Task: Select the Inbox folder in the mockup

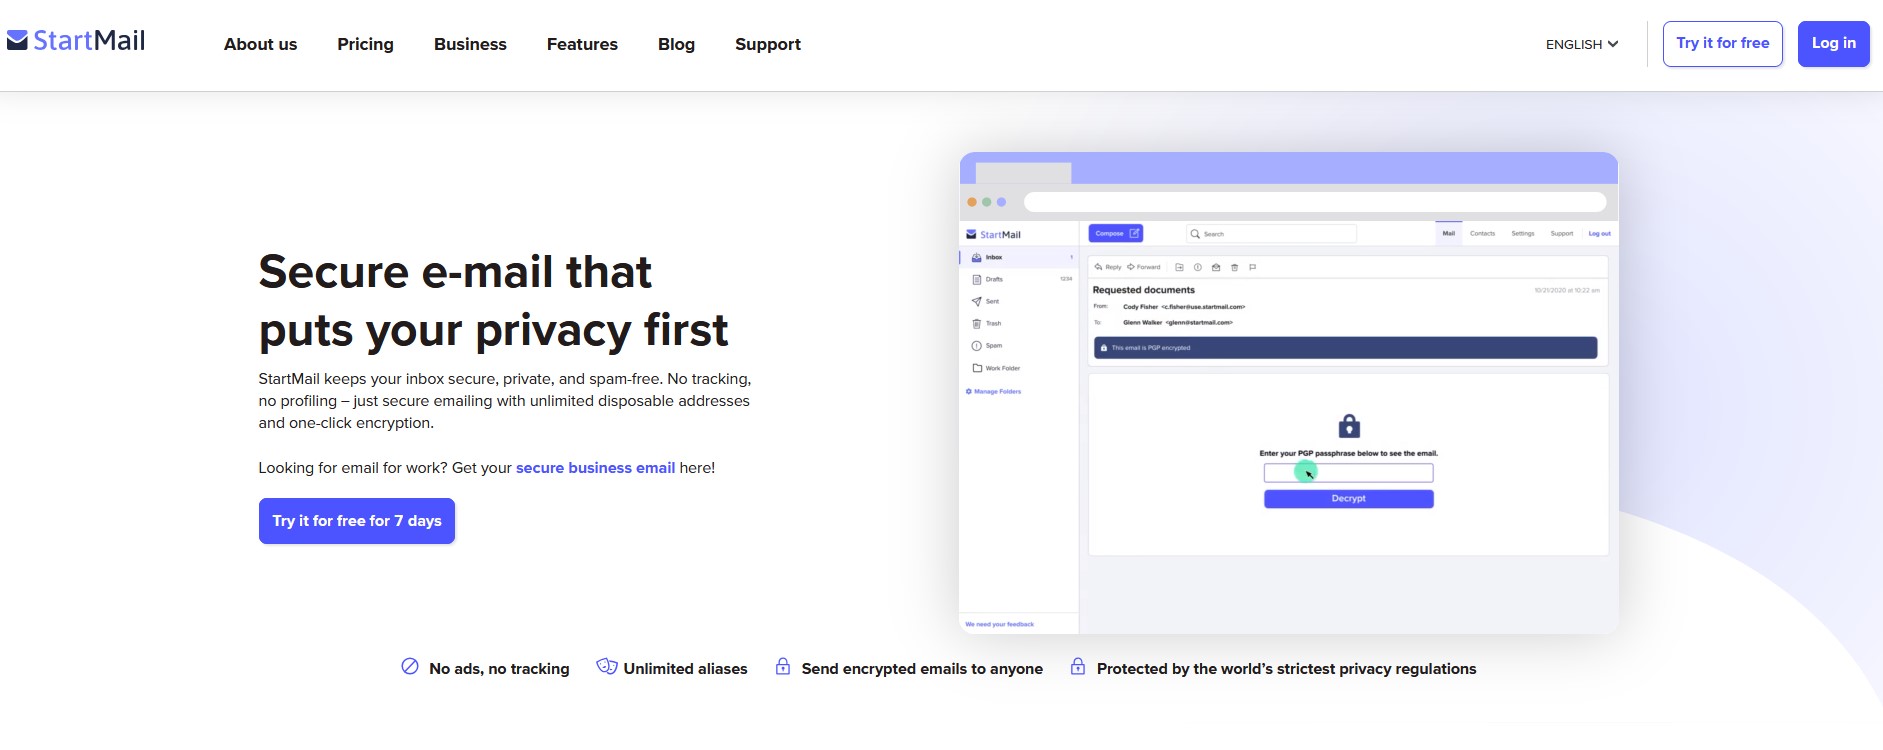Action: tap(1018, 257)
